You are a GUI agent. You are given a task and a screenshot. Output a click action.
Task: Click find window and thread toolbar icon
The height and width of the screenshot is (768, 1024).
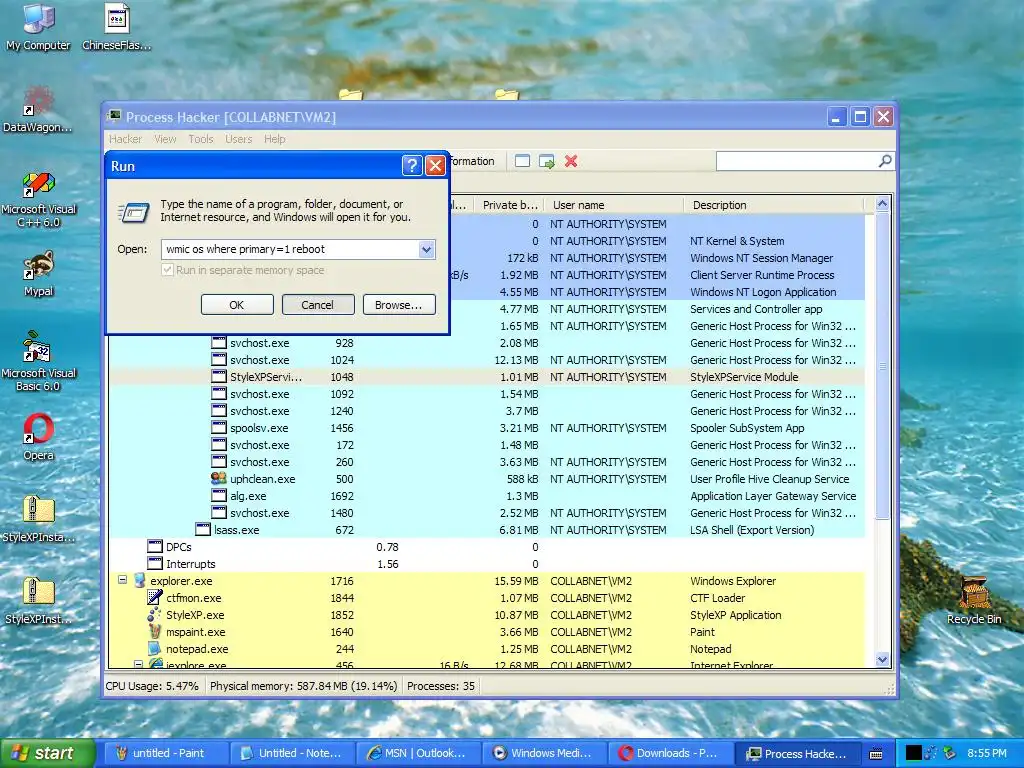pos(547,161)
